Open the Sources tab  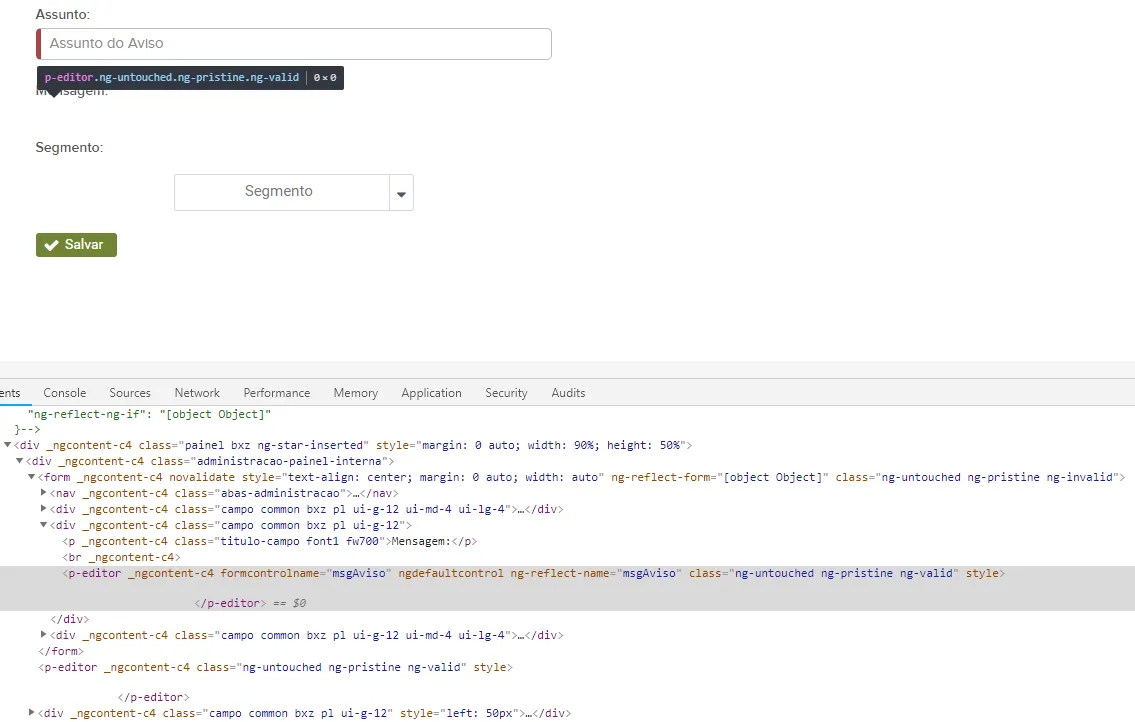[130, 393]
